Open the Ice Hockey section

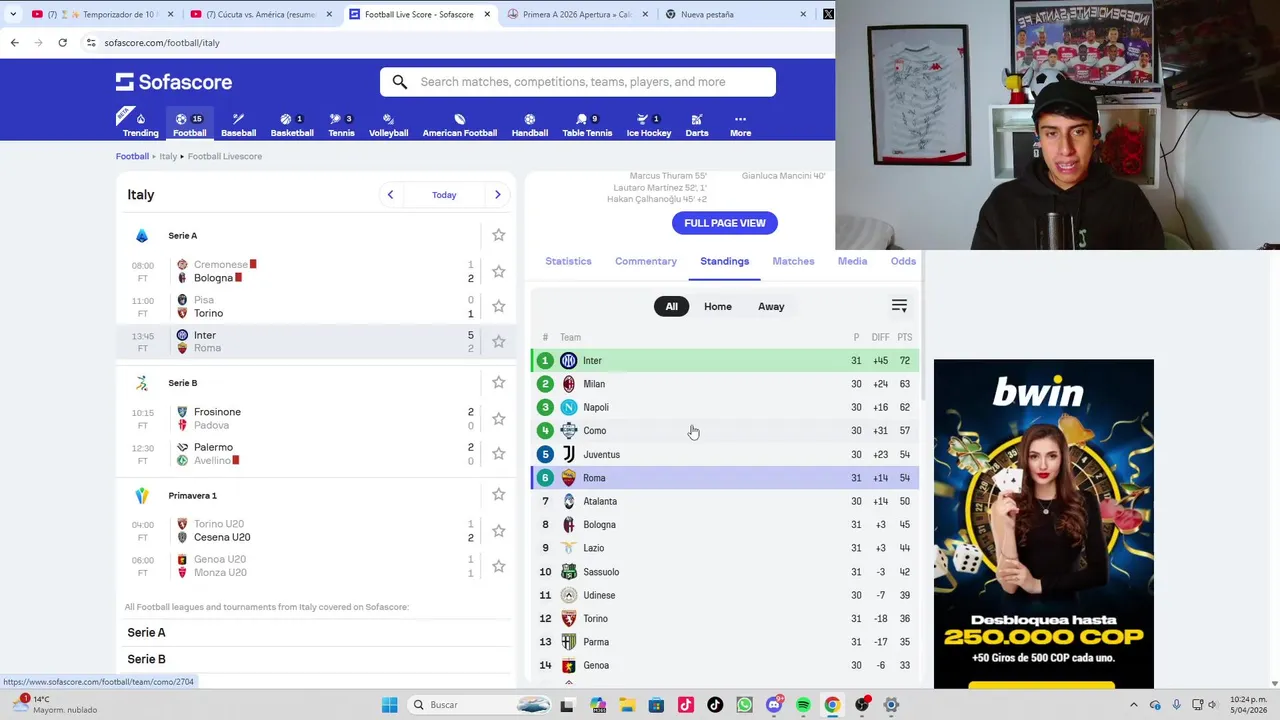coord(648,124)
